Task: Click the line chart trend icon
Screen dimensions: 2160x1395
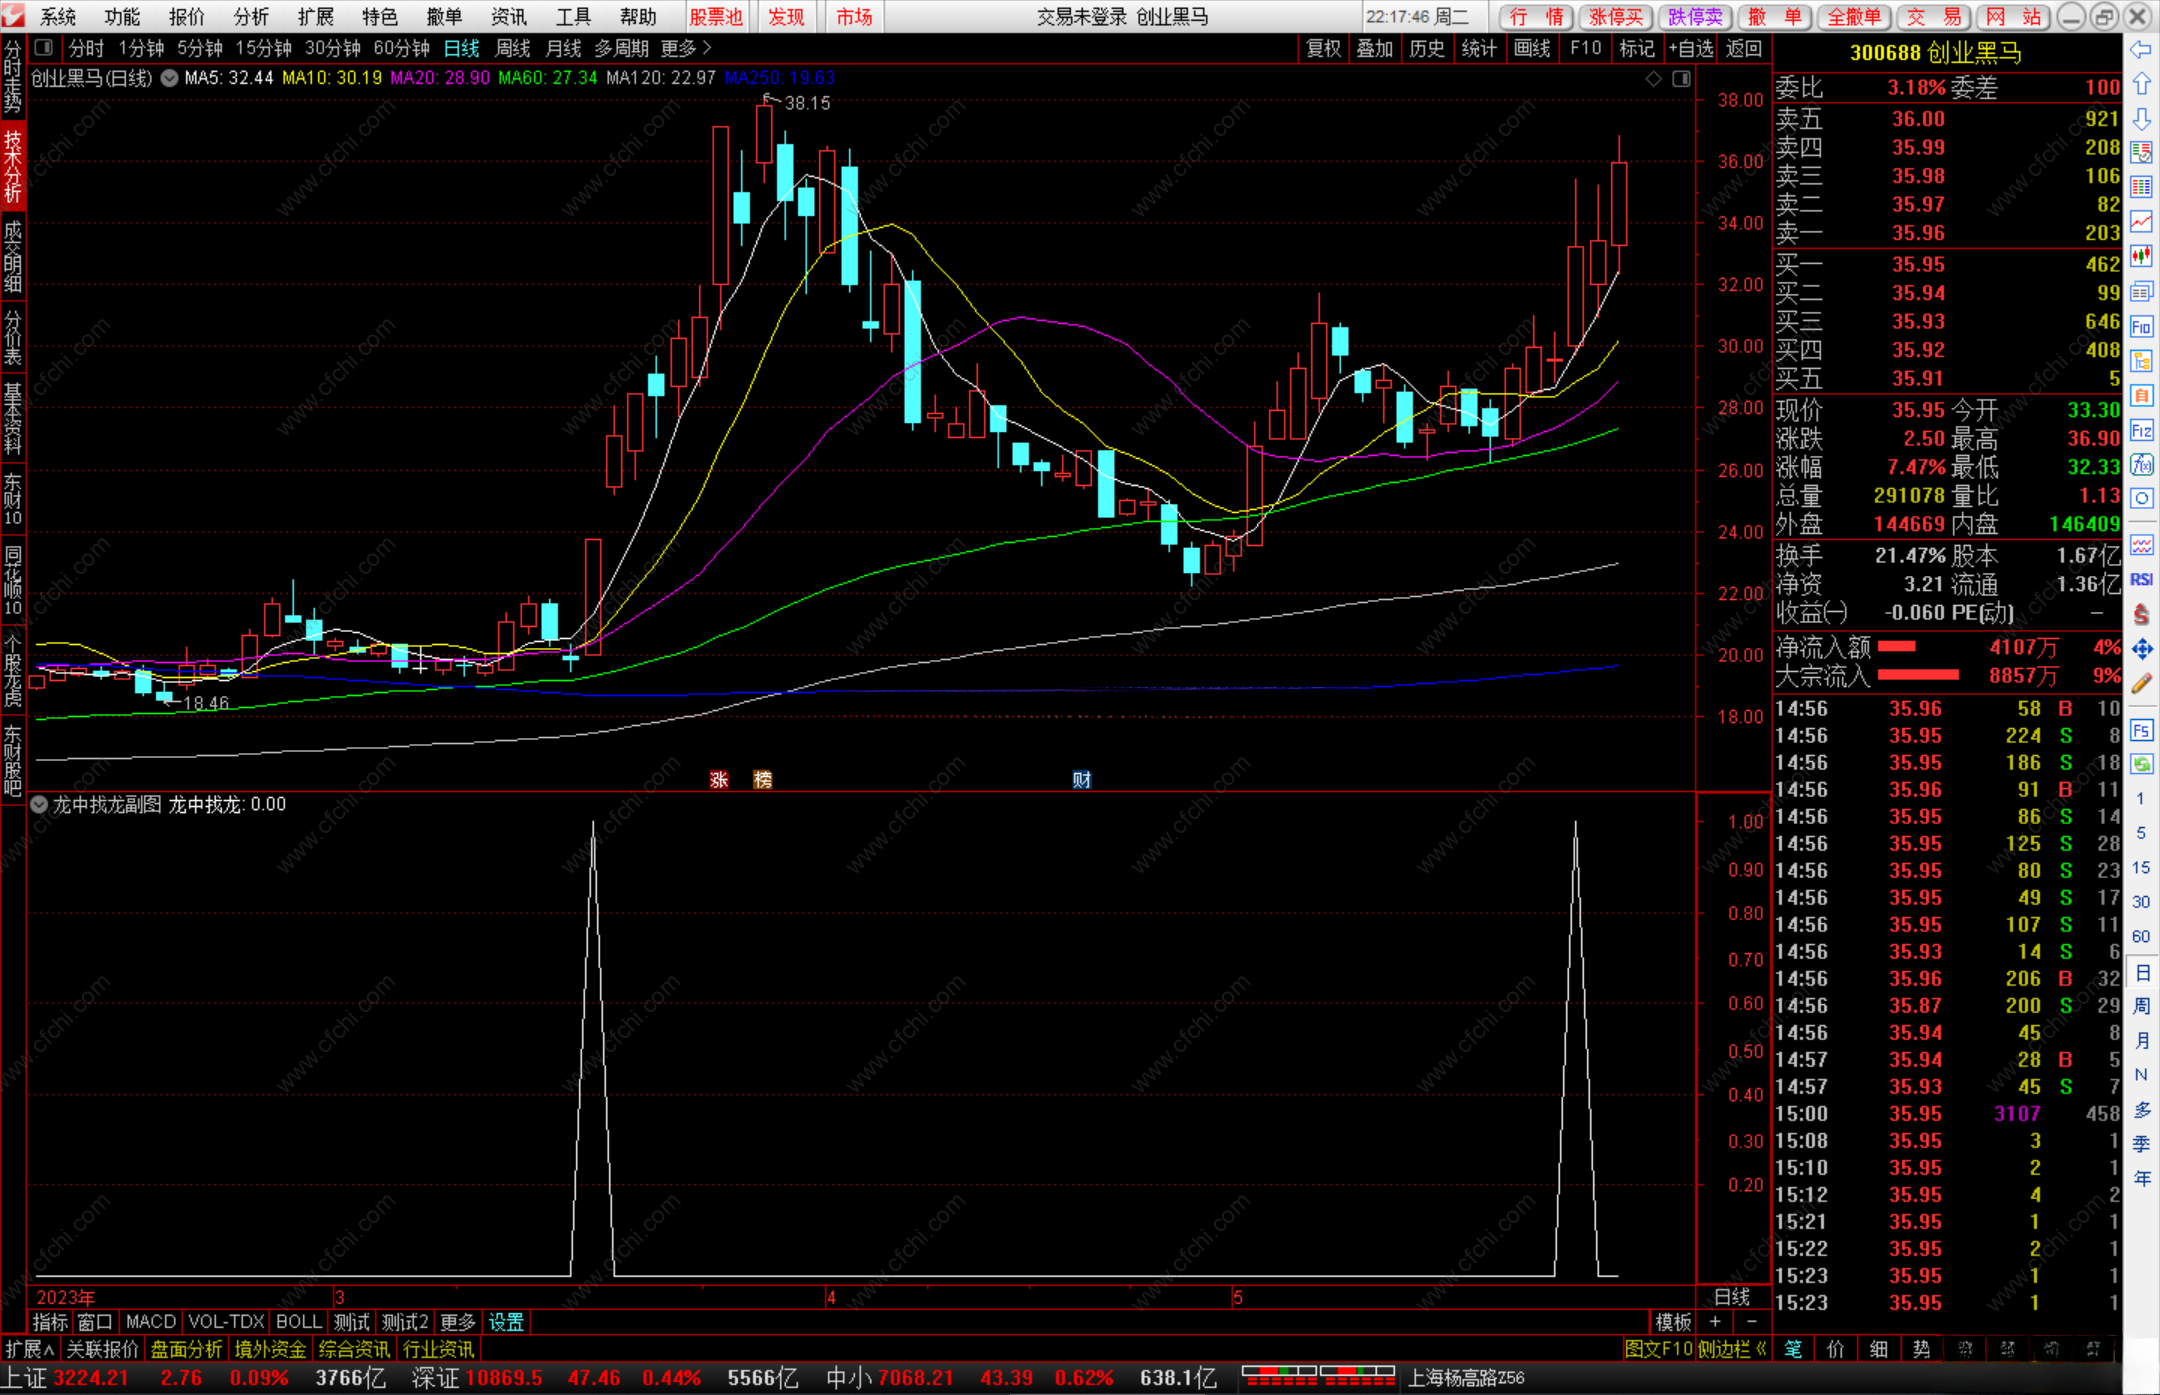Action: tap(2141, 221)
